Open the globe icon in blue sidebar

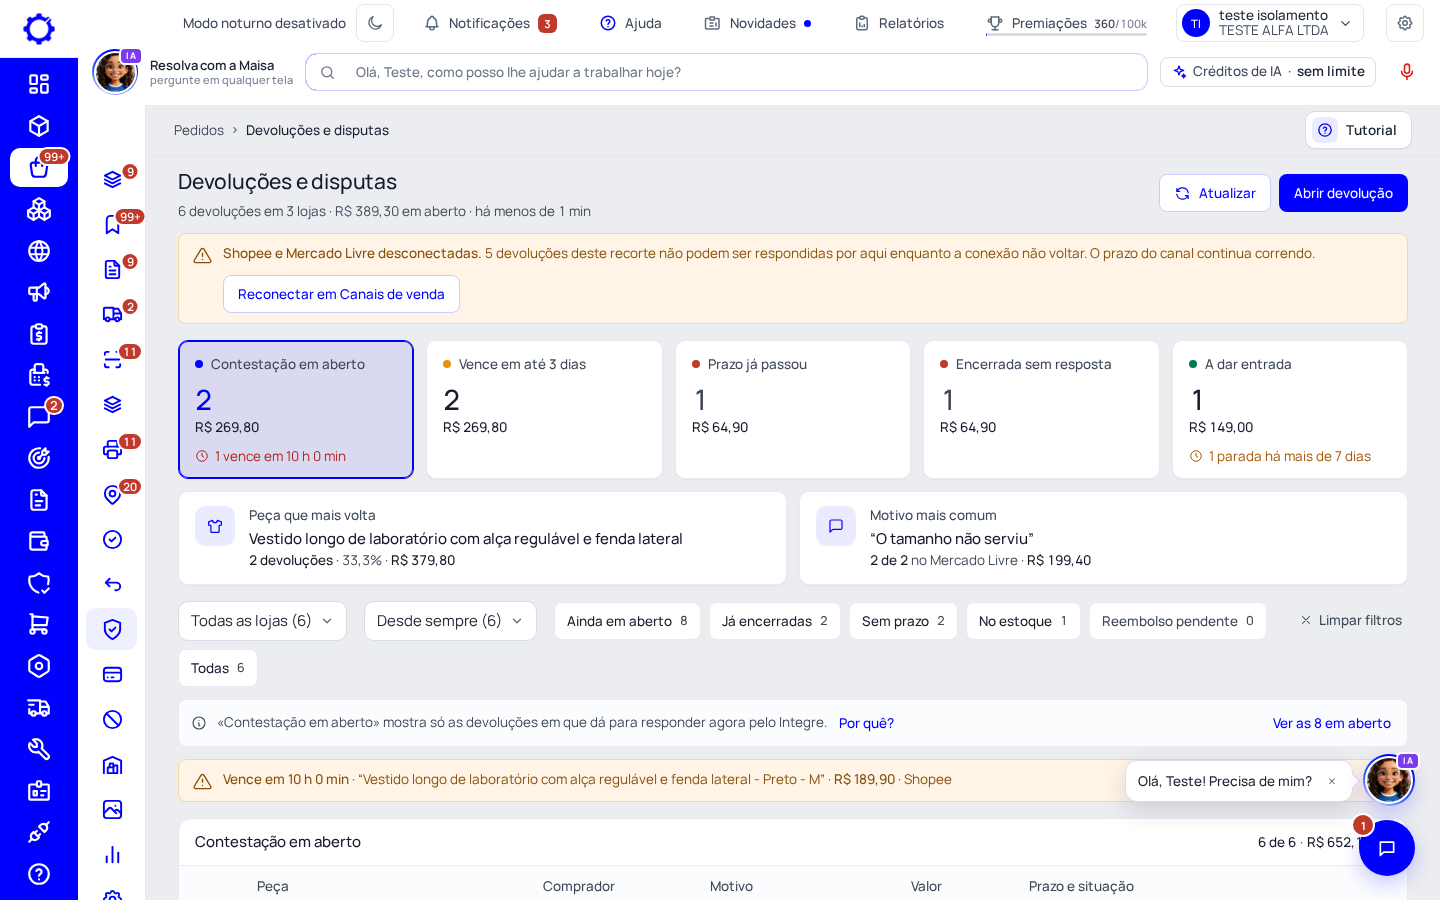(39, 251)
